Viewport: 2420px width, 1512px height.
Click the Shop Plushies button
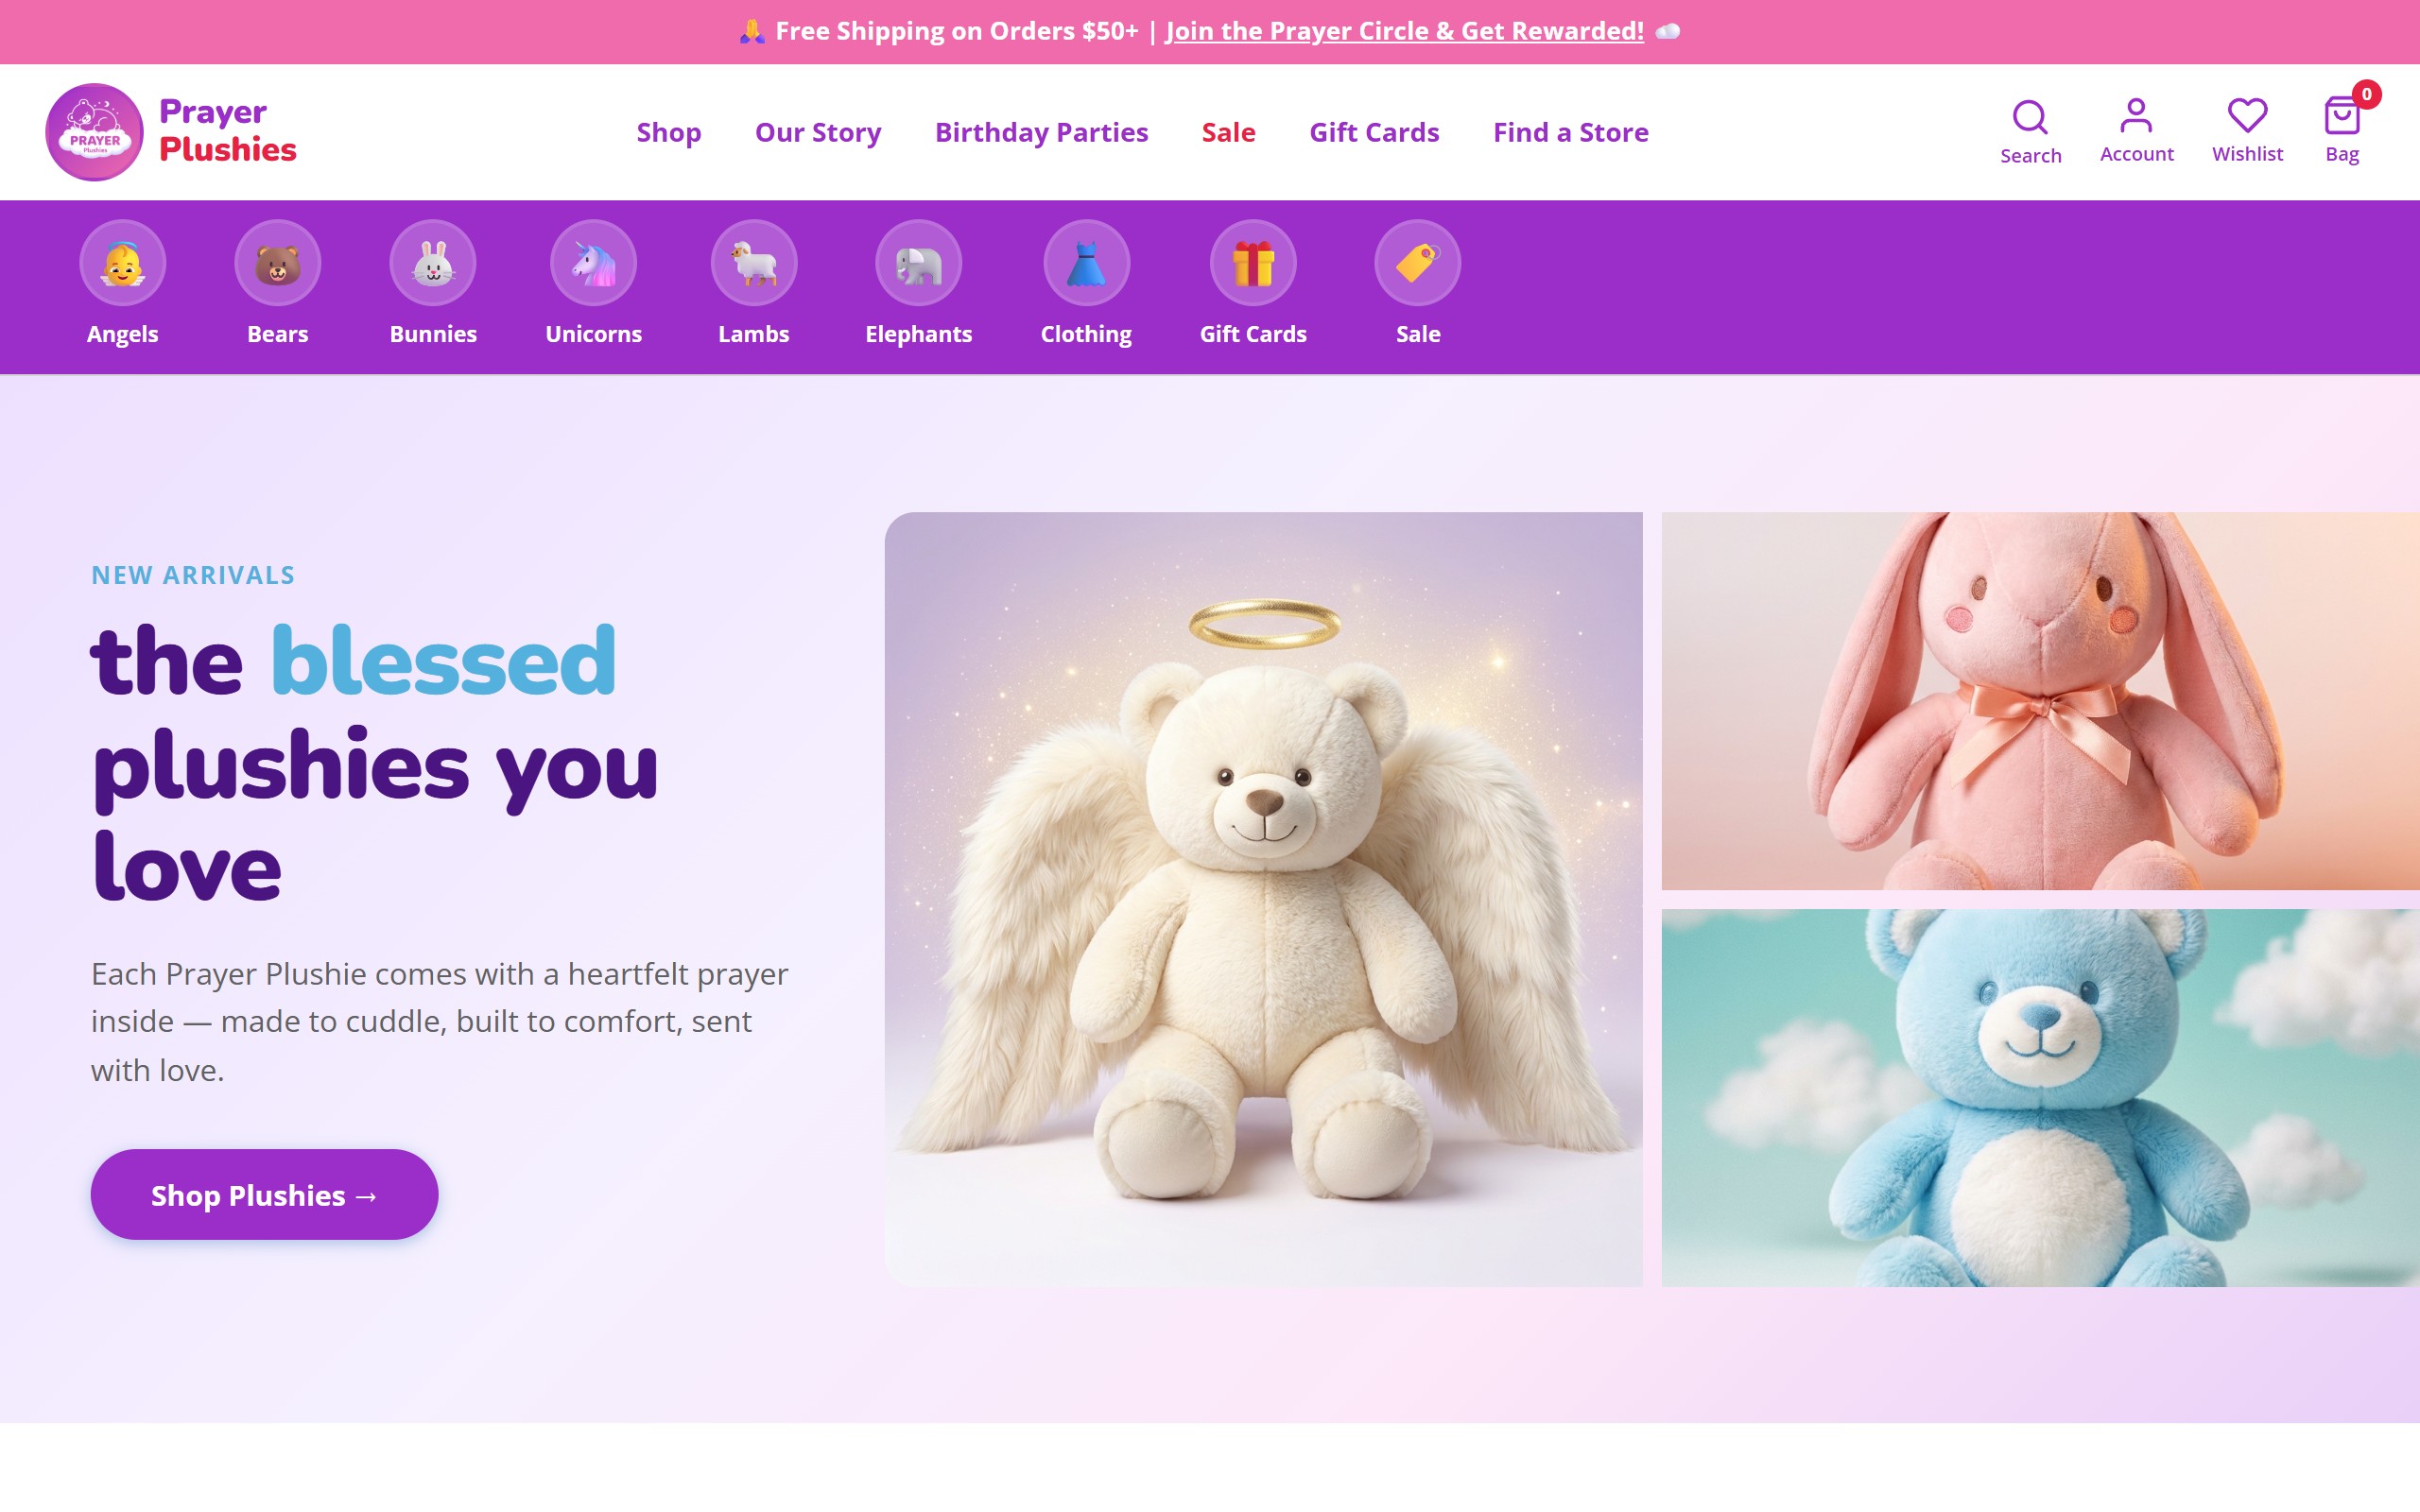(x=264, y=1195)
